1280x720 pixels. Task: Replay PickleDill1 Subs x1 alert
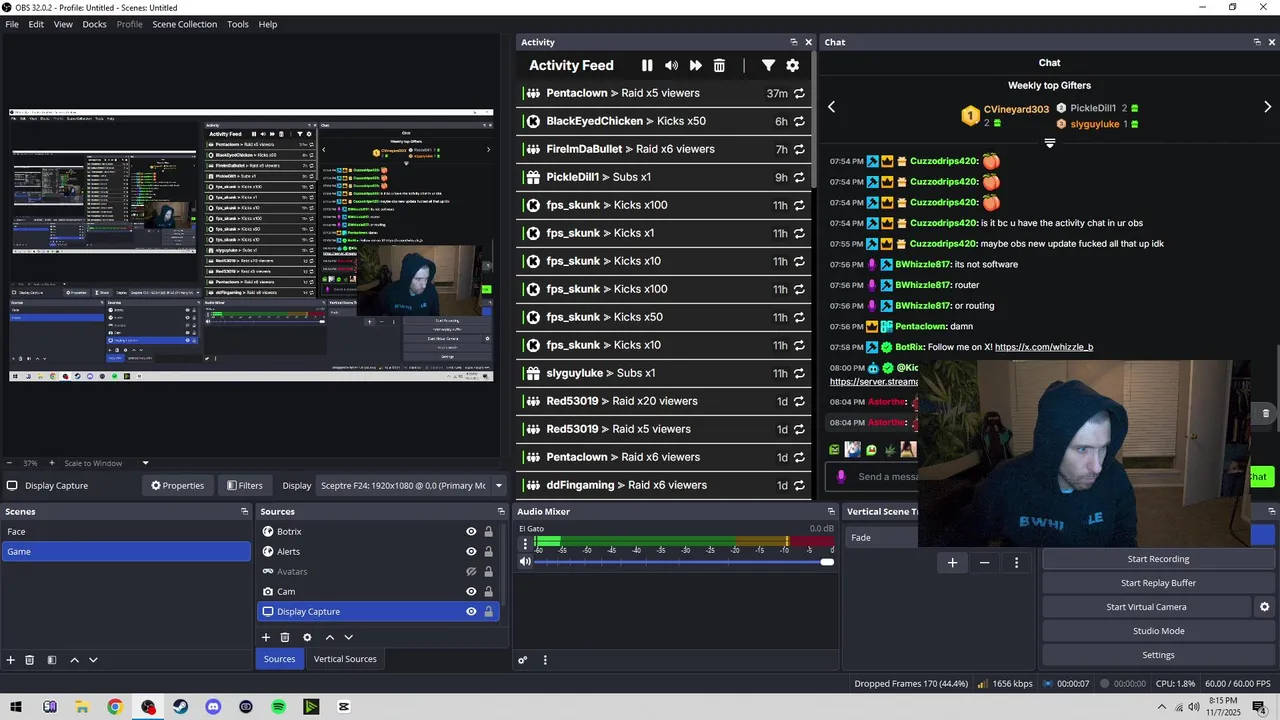(799, 177)
